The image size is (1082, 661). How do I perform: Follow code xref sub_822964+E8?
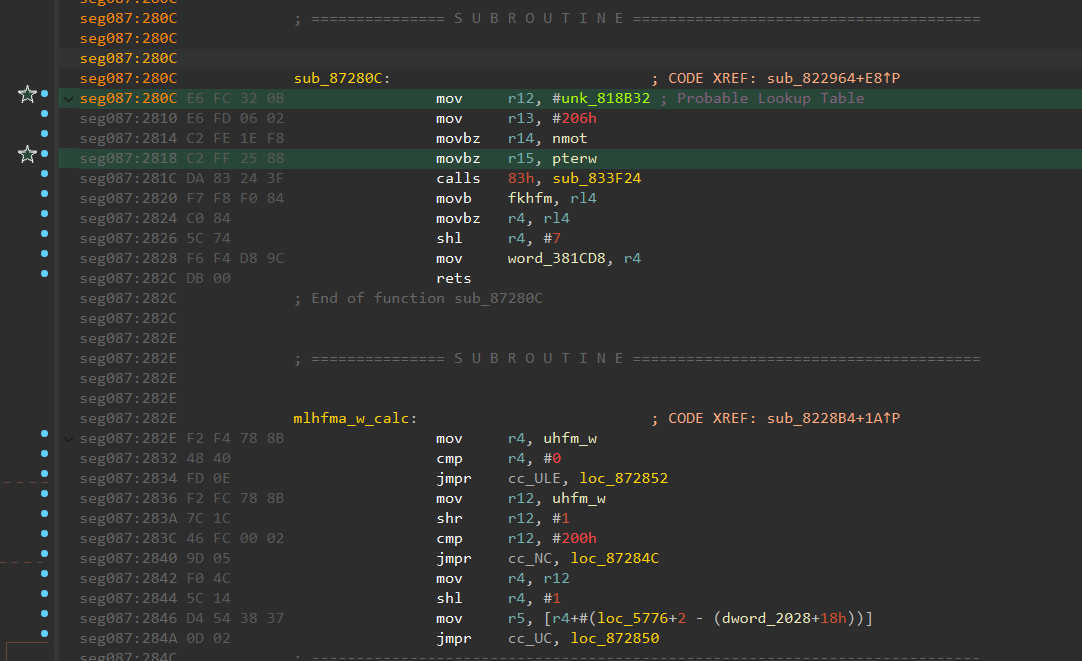tap(834, 78)
